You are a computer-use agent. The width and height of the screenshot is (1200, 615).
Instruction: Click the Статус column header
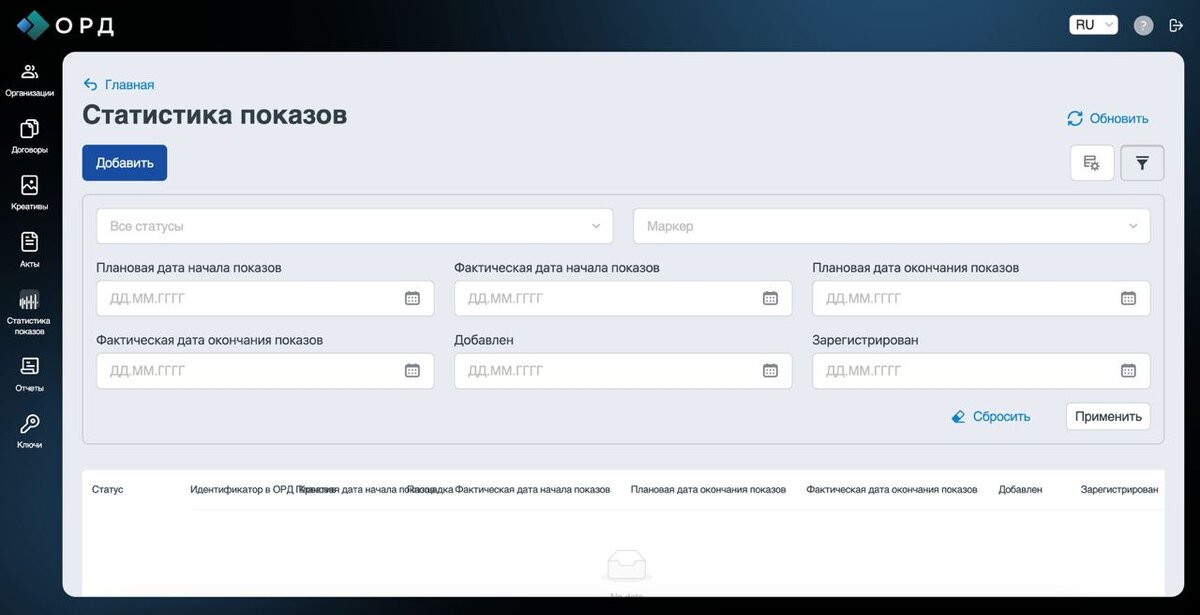click(x=108, y=489)
